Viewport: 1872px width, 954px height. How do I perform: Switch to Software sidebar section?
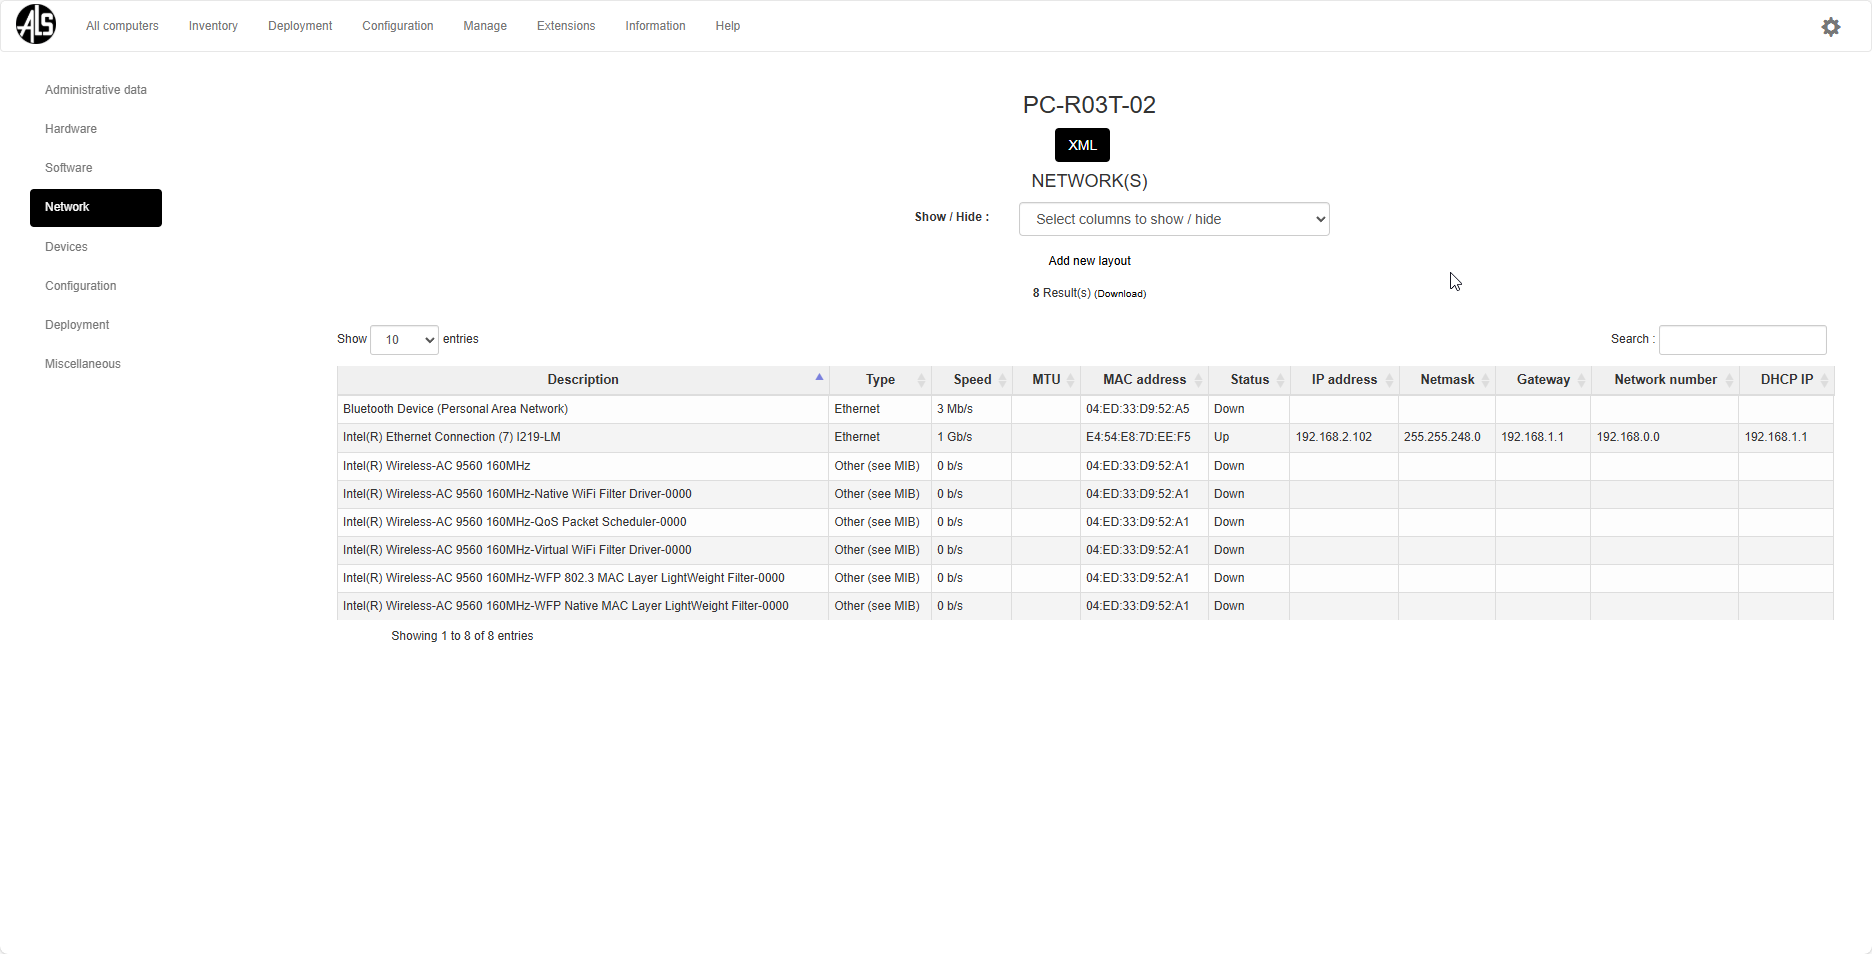pyautogui.click(x=69, y=168)
